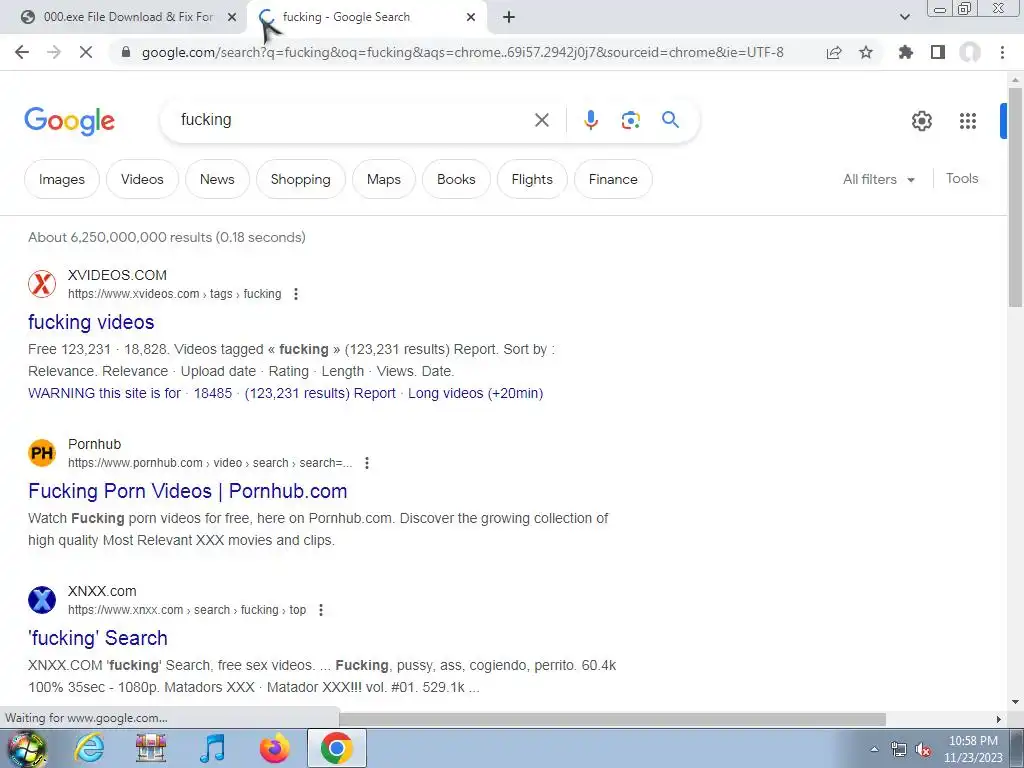Share this page from the address bar
The image size is (1024, 768).
click(x=834, y=52)
